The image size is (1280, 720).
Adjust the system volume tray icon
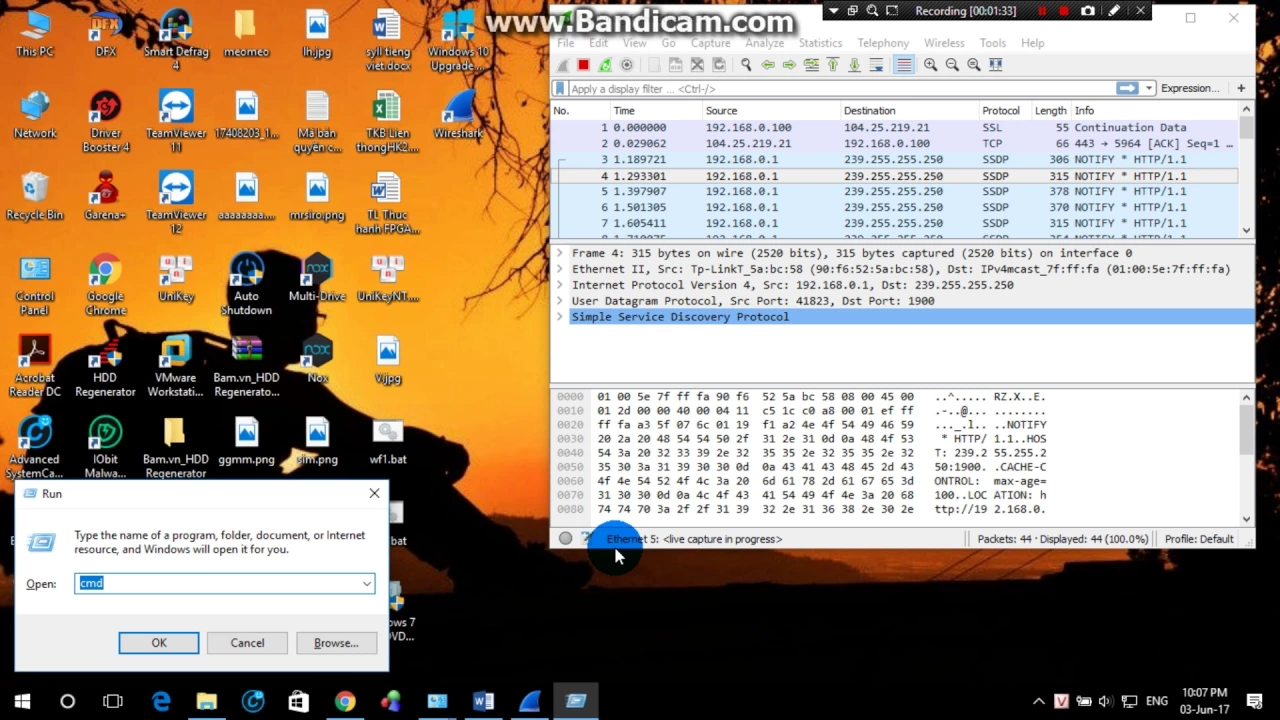pos(1105,701)
